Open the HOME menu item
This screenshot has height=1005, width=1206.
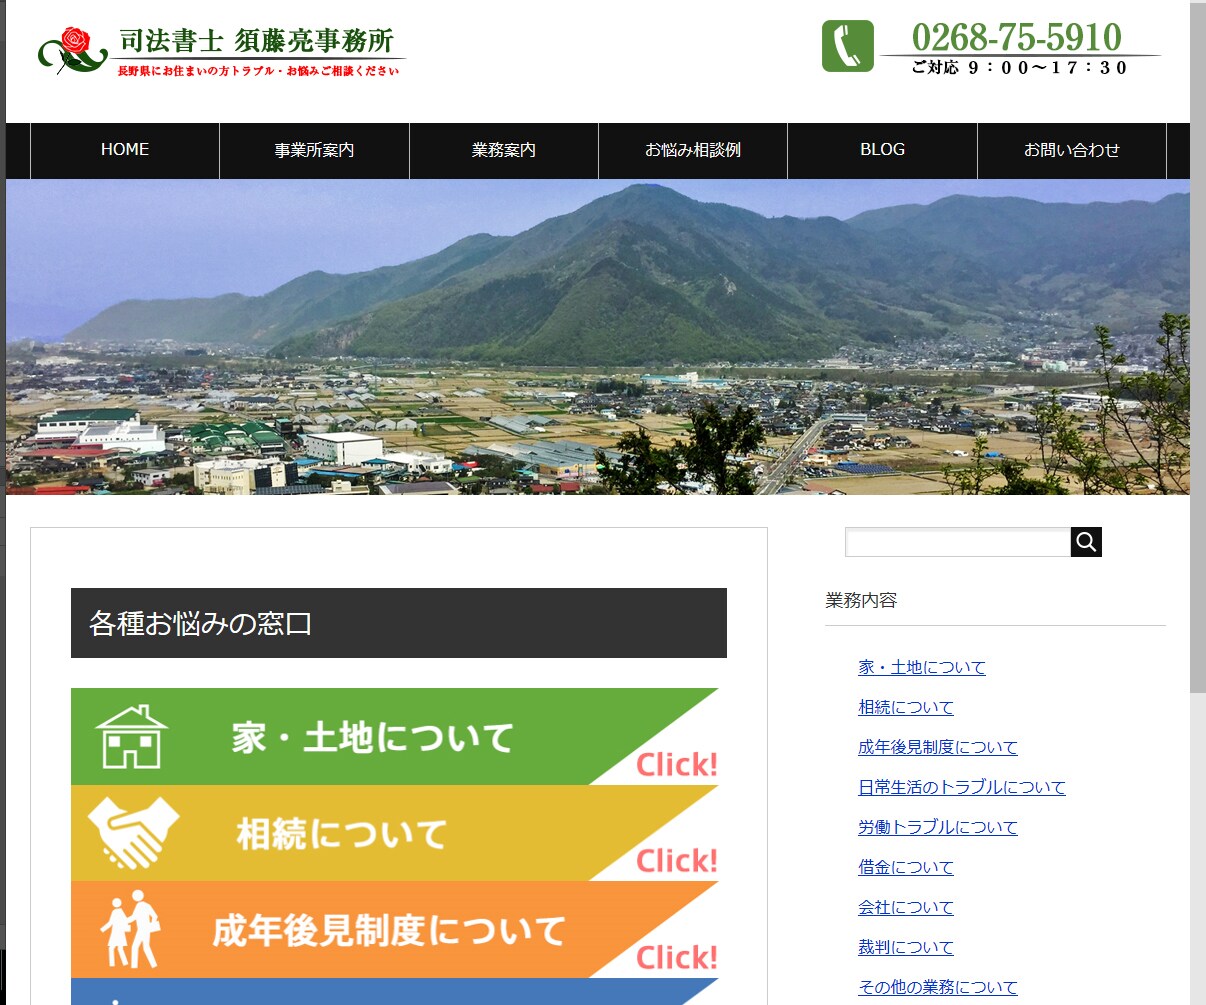click(x=125, y=150)
